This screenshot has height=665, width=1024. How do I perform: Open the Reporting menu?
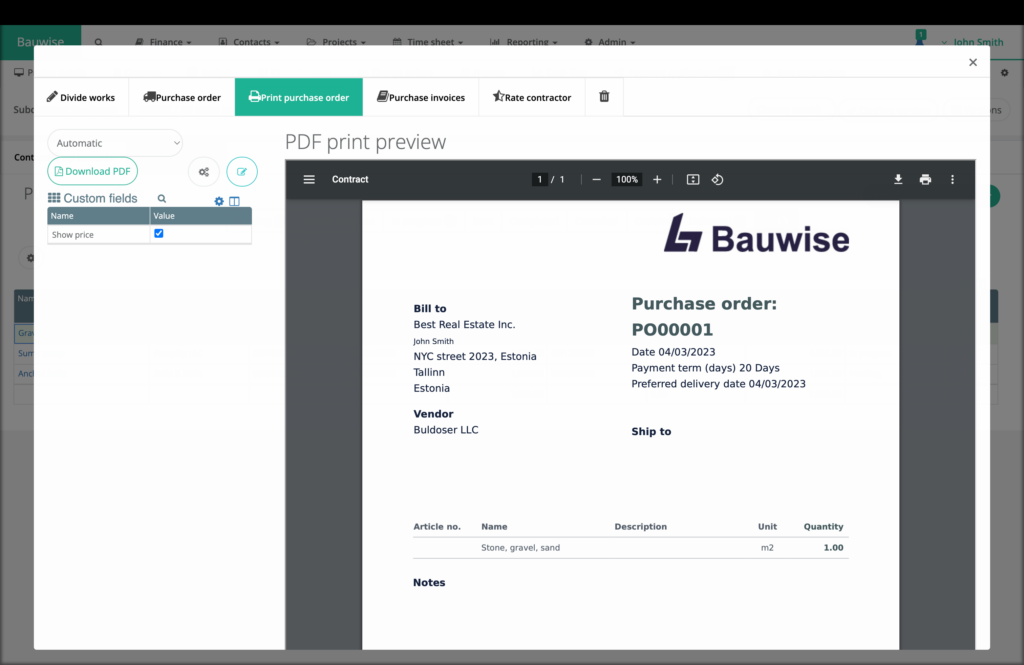(524, 41)
